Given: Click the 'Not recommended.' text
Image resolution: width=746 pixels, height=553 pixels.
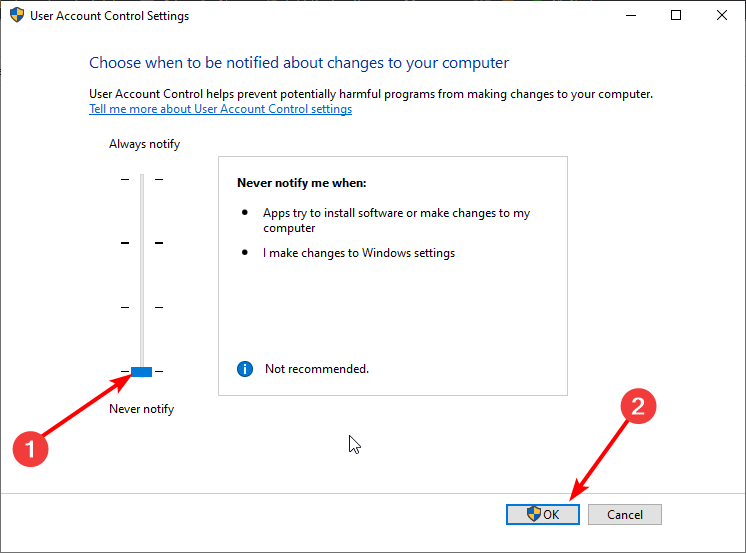Looking at the screenshot, I should click(317, 369).
